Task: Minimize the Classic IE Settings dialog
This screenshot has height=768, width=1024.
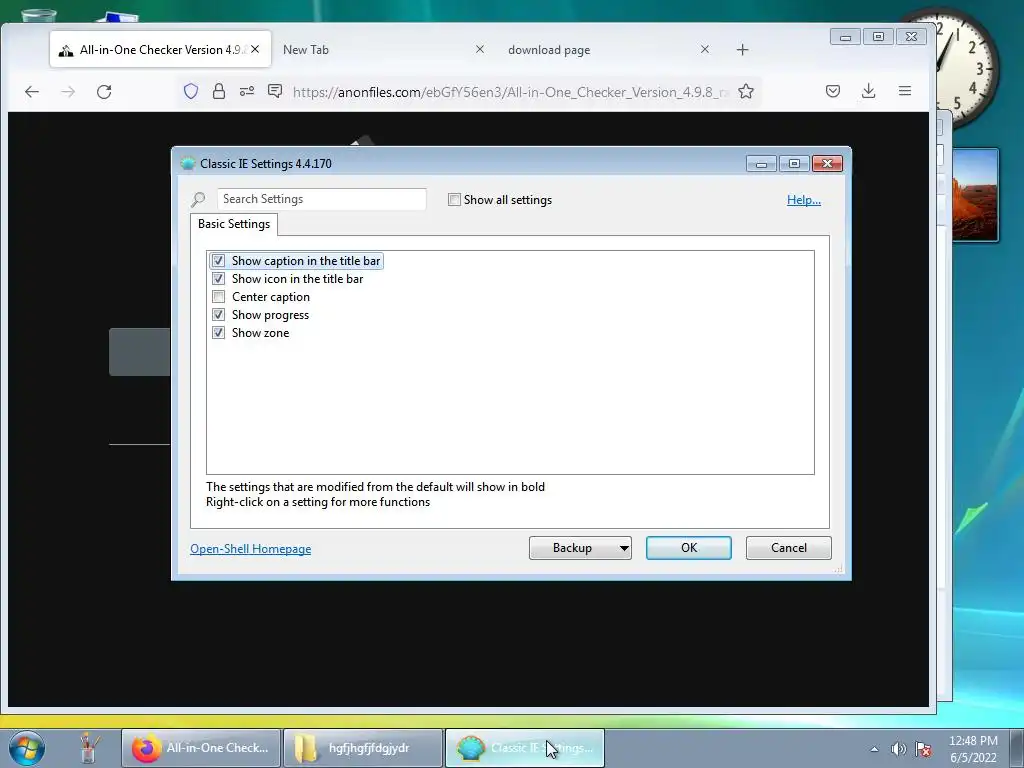Action: click(761, 164)
